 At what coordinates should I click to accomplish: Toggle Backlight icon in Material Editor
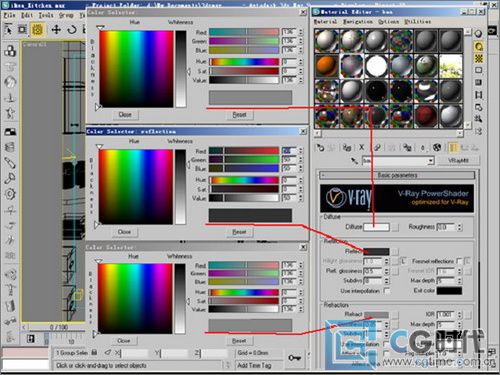[x=478, y=46]
